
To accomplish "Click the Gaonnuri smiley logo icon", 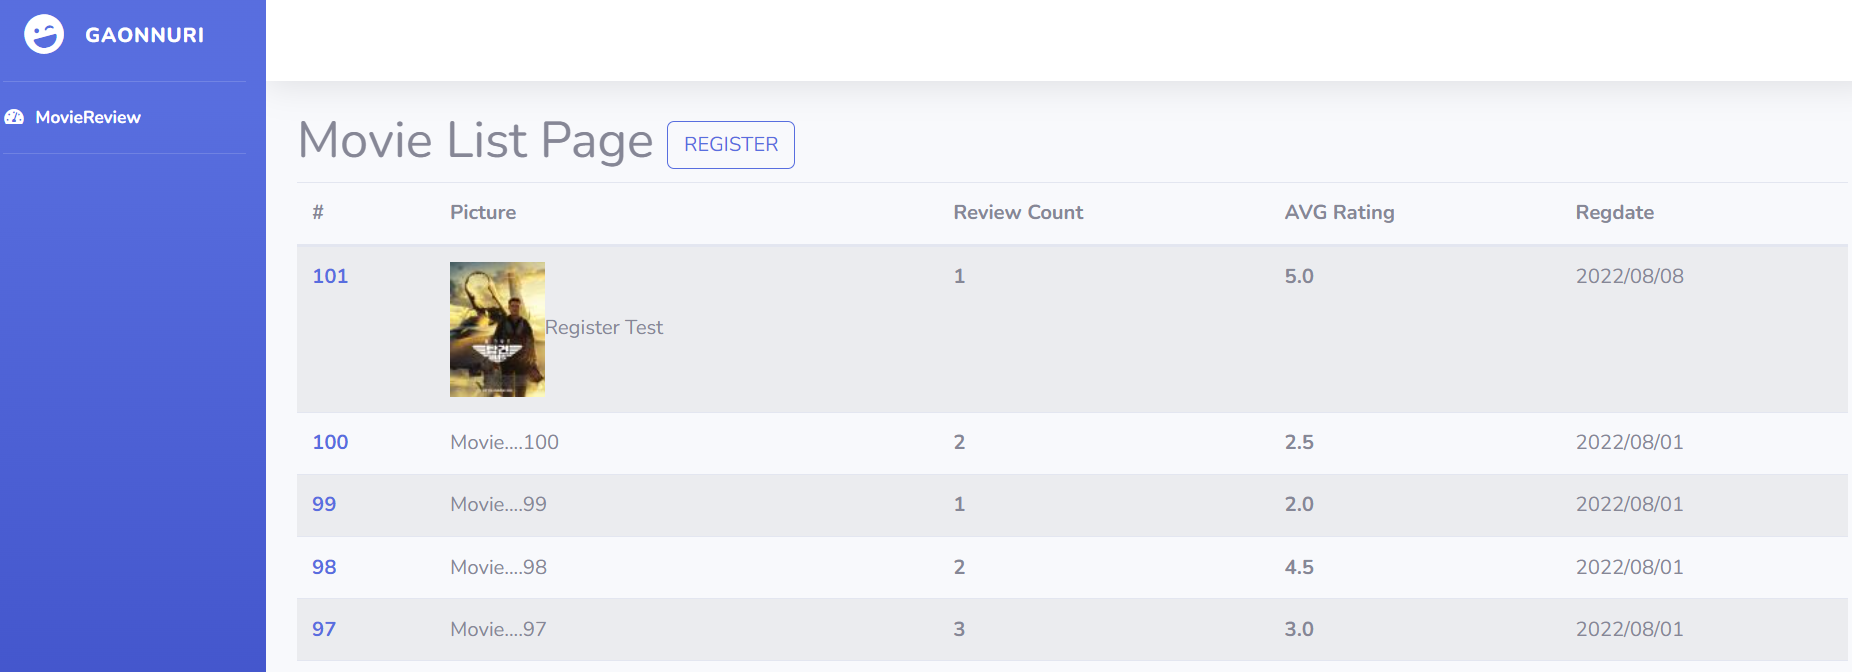I will (44, 34).
